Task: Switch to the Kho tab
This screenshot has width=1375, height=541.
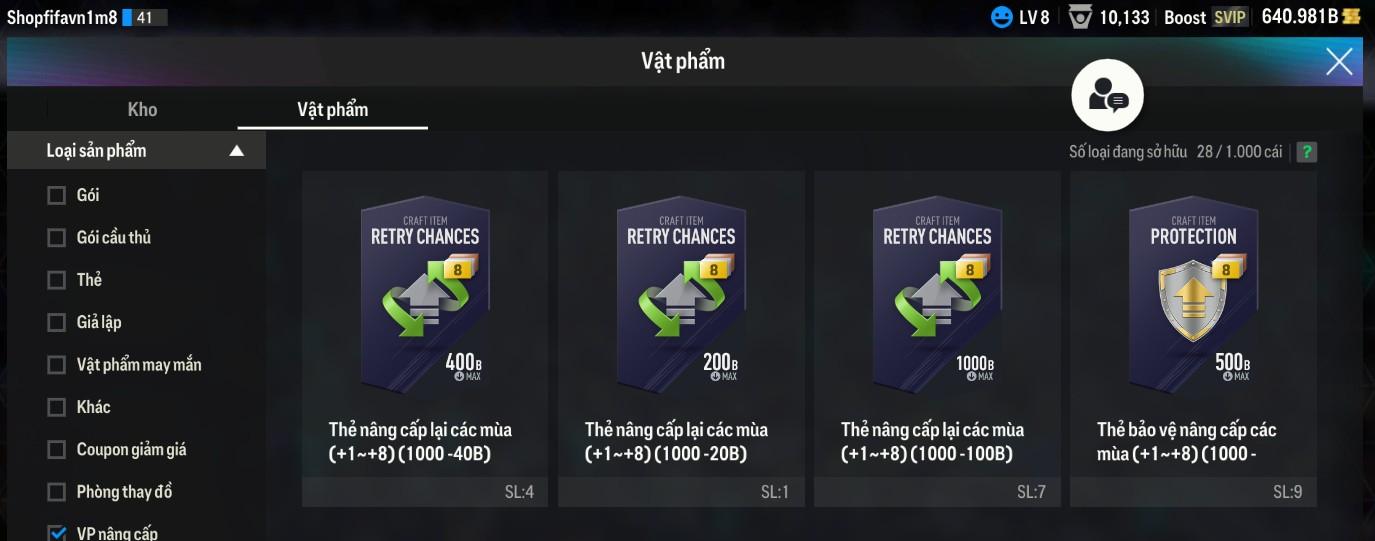Action: pos(142,110)
